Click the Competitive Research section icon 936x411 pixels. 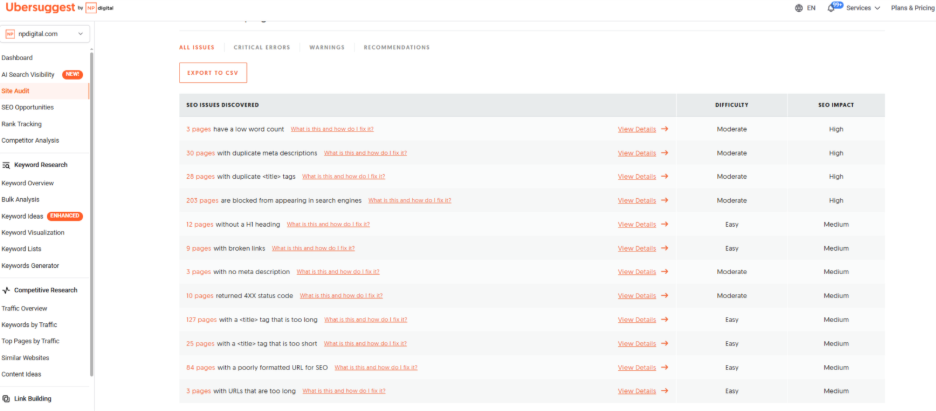pyautogui.click(x=6, y=291)
